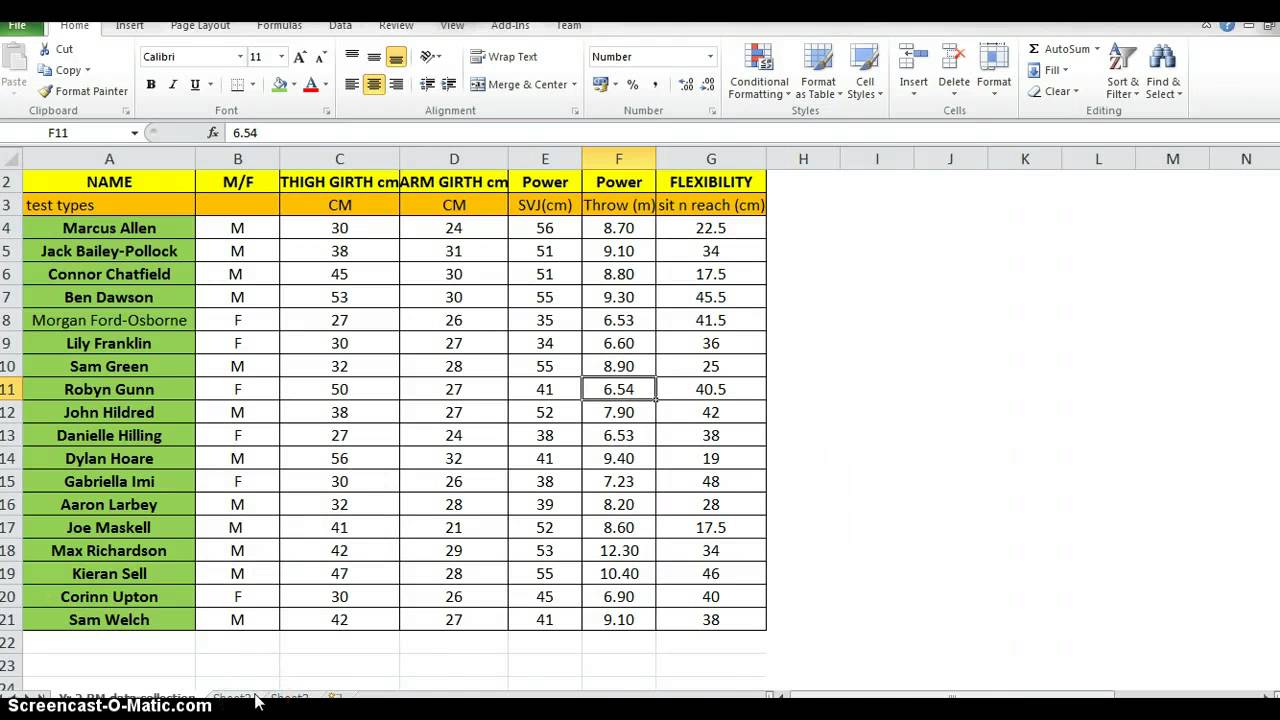Expand Merge & Center options arrow
This screenshot has width=1280, height=720.
pyautogui.click(x=575, y=85)
